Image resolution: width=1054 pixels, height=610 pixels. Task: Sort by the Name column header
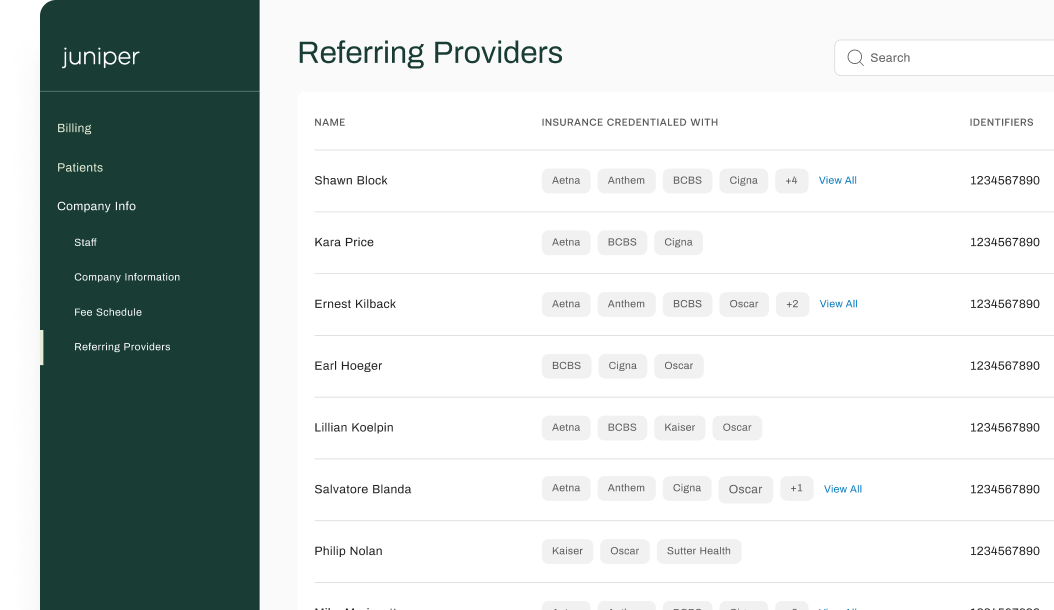point(329,122)
